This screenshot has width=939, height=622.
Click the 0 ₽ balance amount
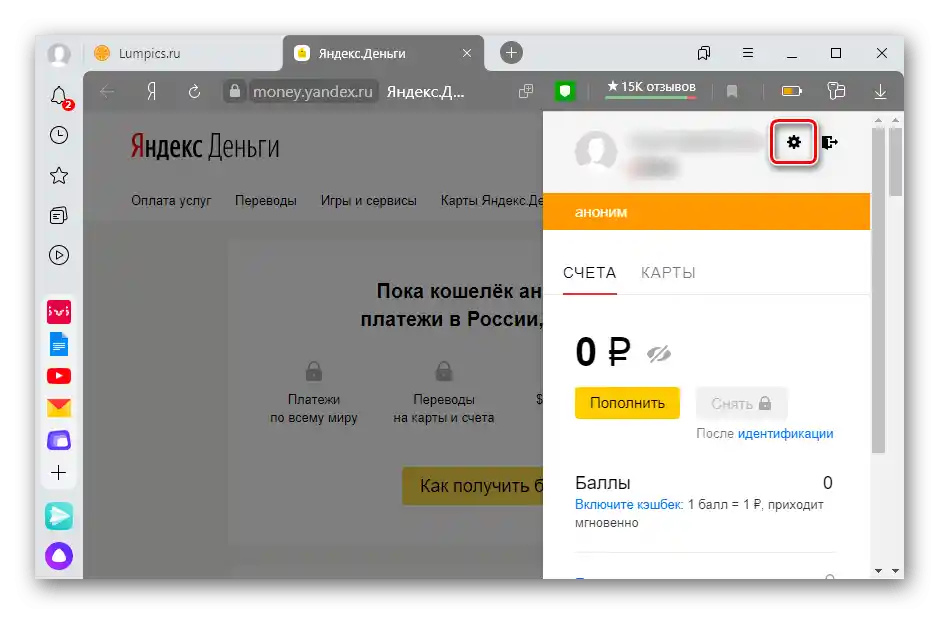pyautogui.click(x=603, y=351)
